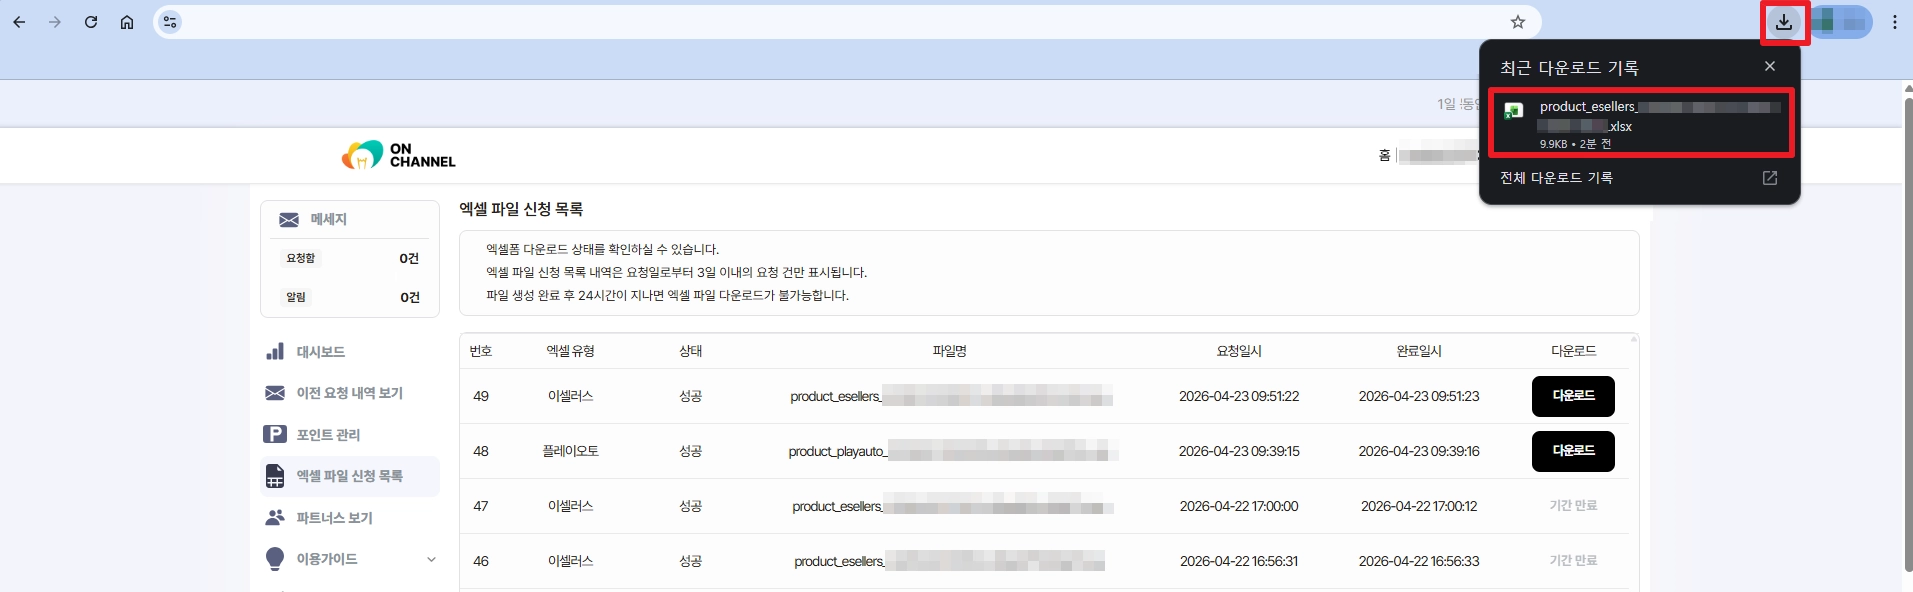
Task: Click request time 2026-04-22 17:00:00
Action: 1239,506
